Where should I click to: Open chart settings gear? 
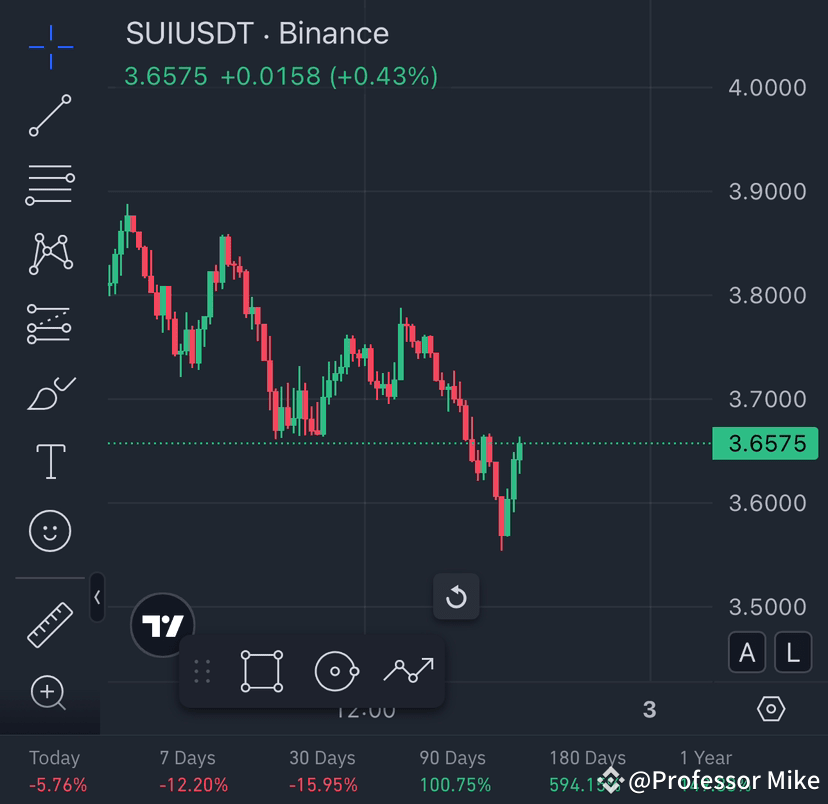[x=772, y=708]
